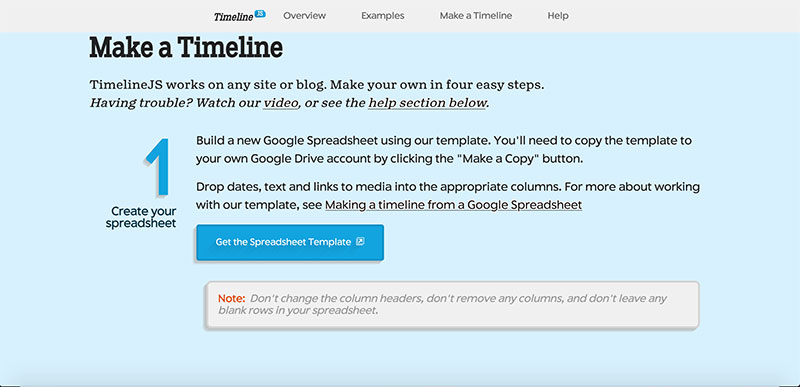Click external-link icon on the template button
This screenshot has height=387, width=800.
pos(360,242)
